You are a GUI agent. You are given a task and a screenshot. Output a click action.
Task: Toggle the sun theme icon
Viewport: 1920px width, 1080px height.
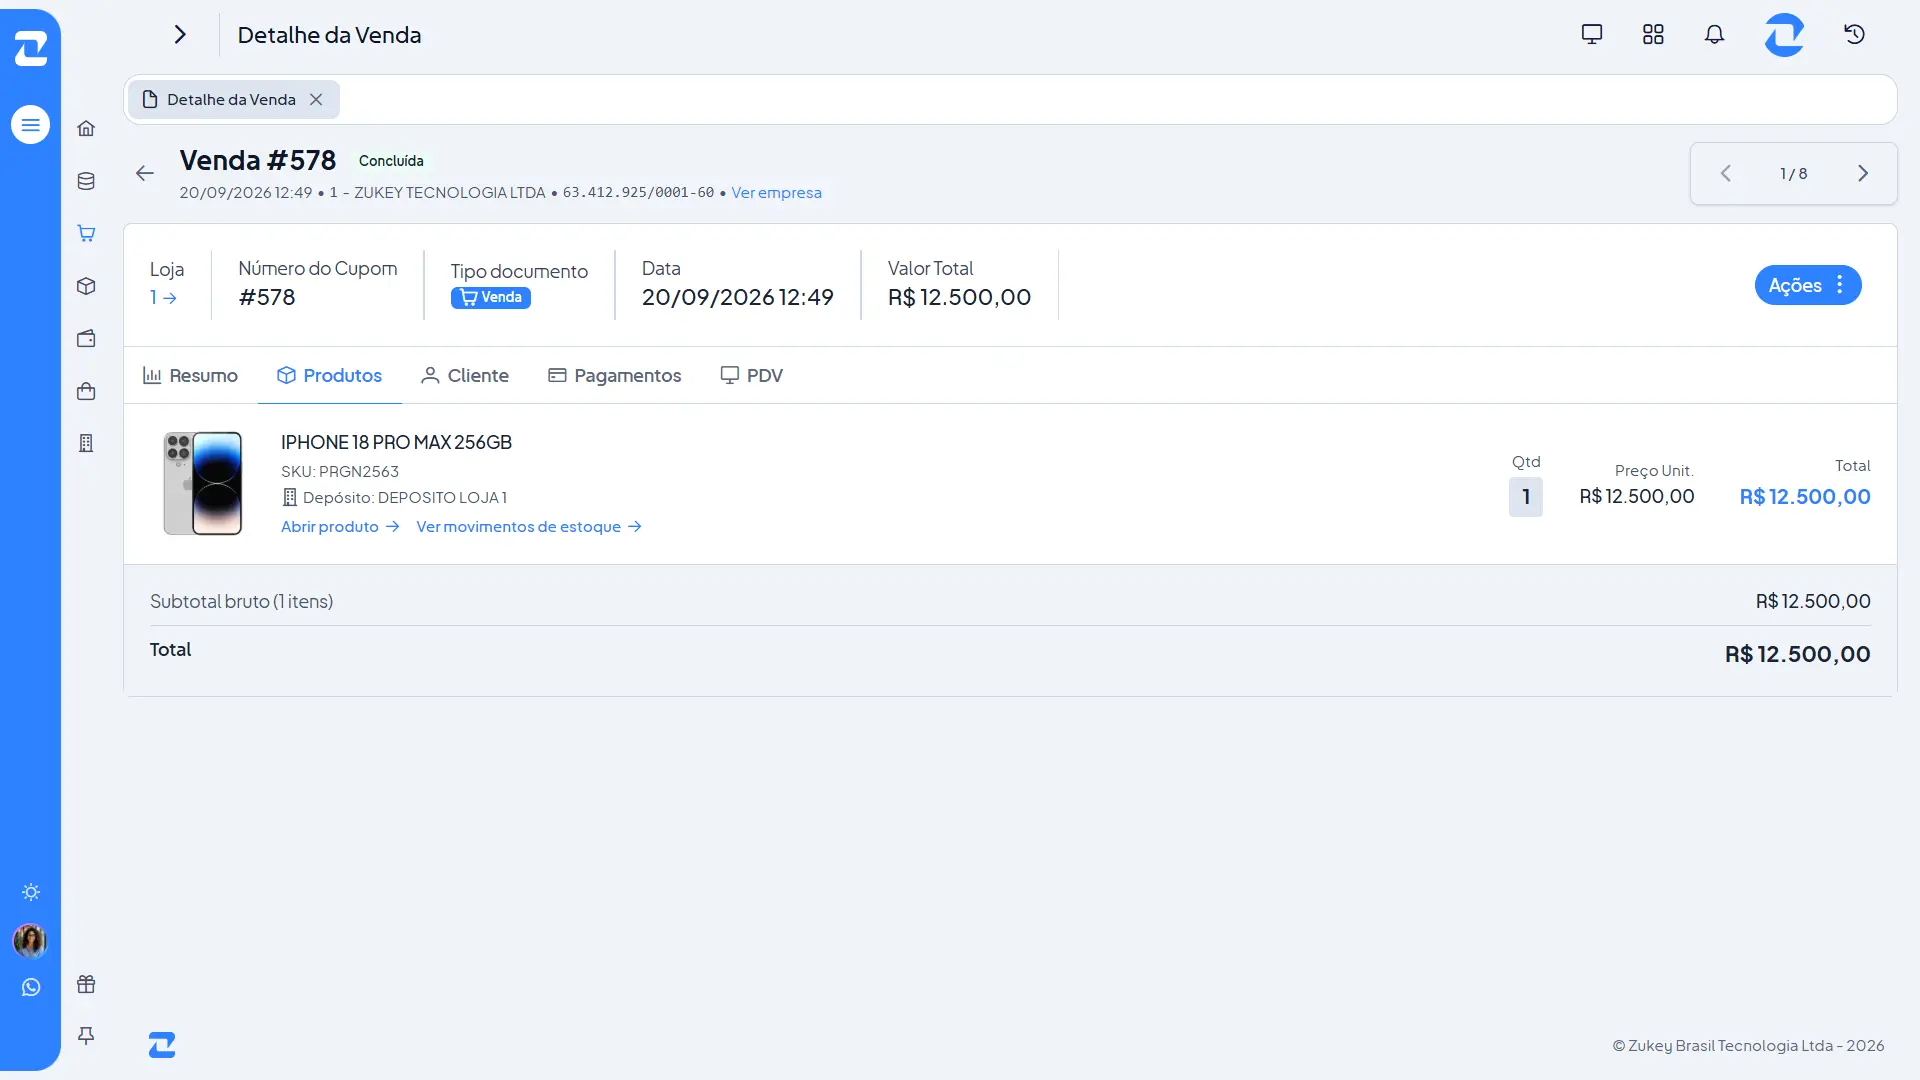[x=31, y=892]
